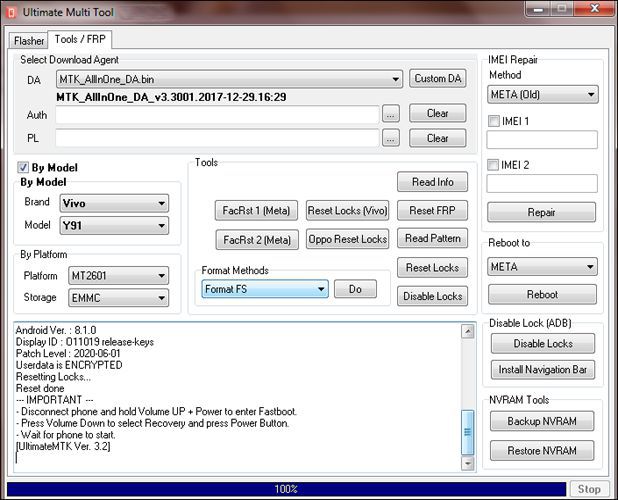
Task: Click the Reset Locks tools button
Action: [432, 268]
